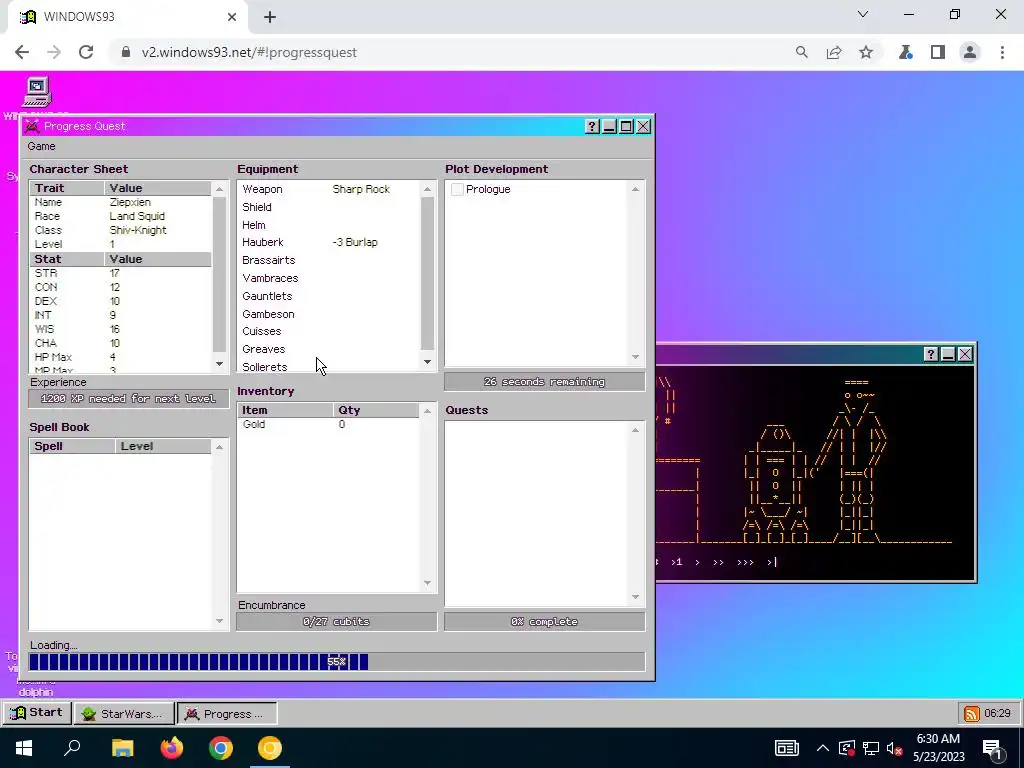
Task: Reload the windows93.net page
Action: [x=86, y=52]
